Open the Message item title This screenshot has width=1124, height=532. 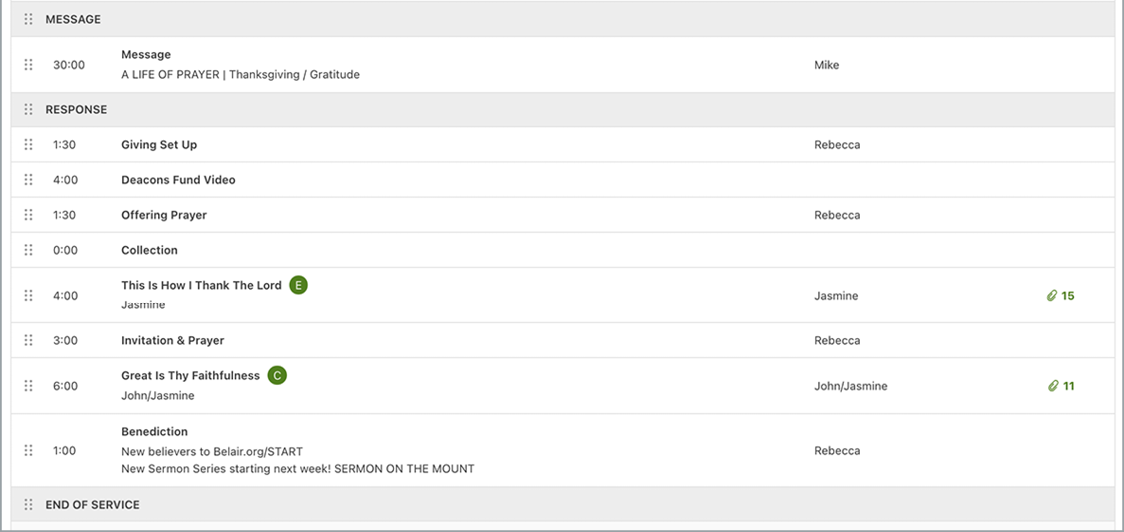146,55
